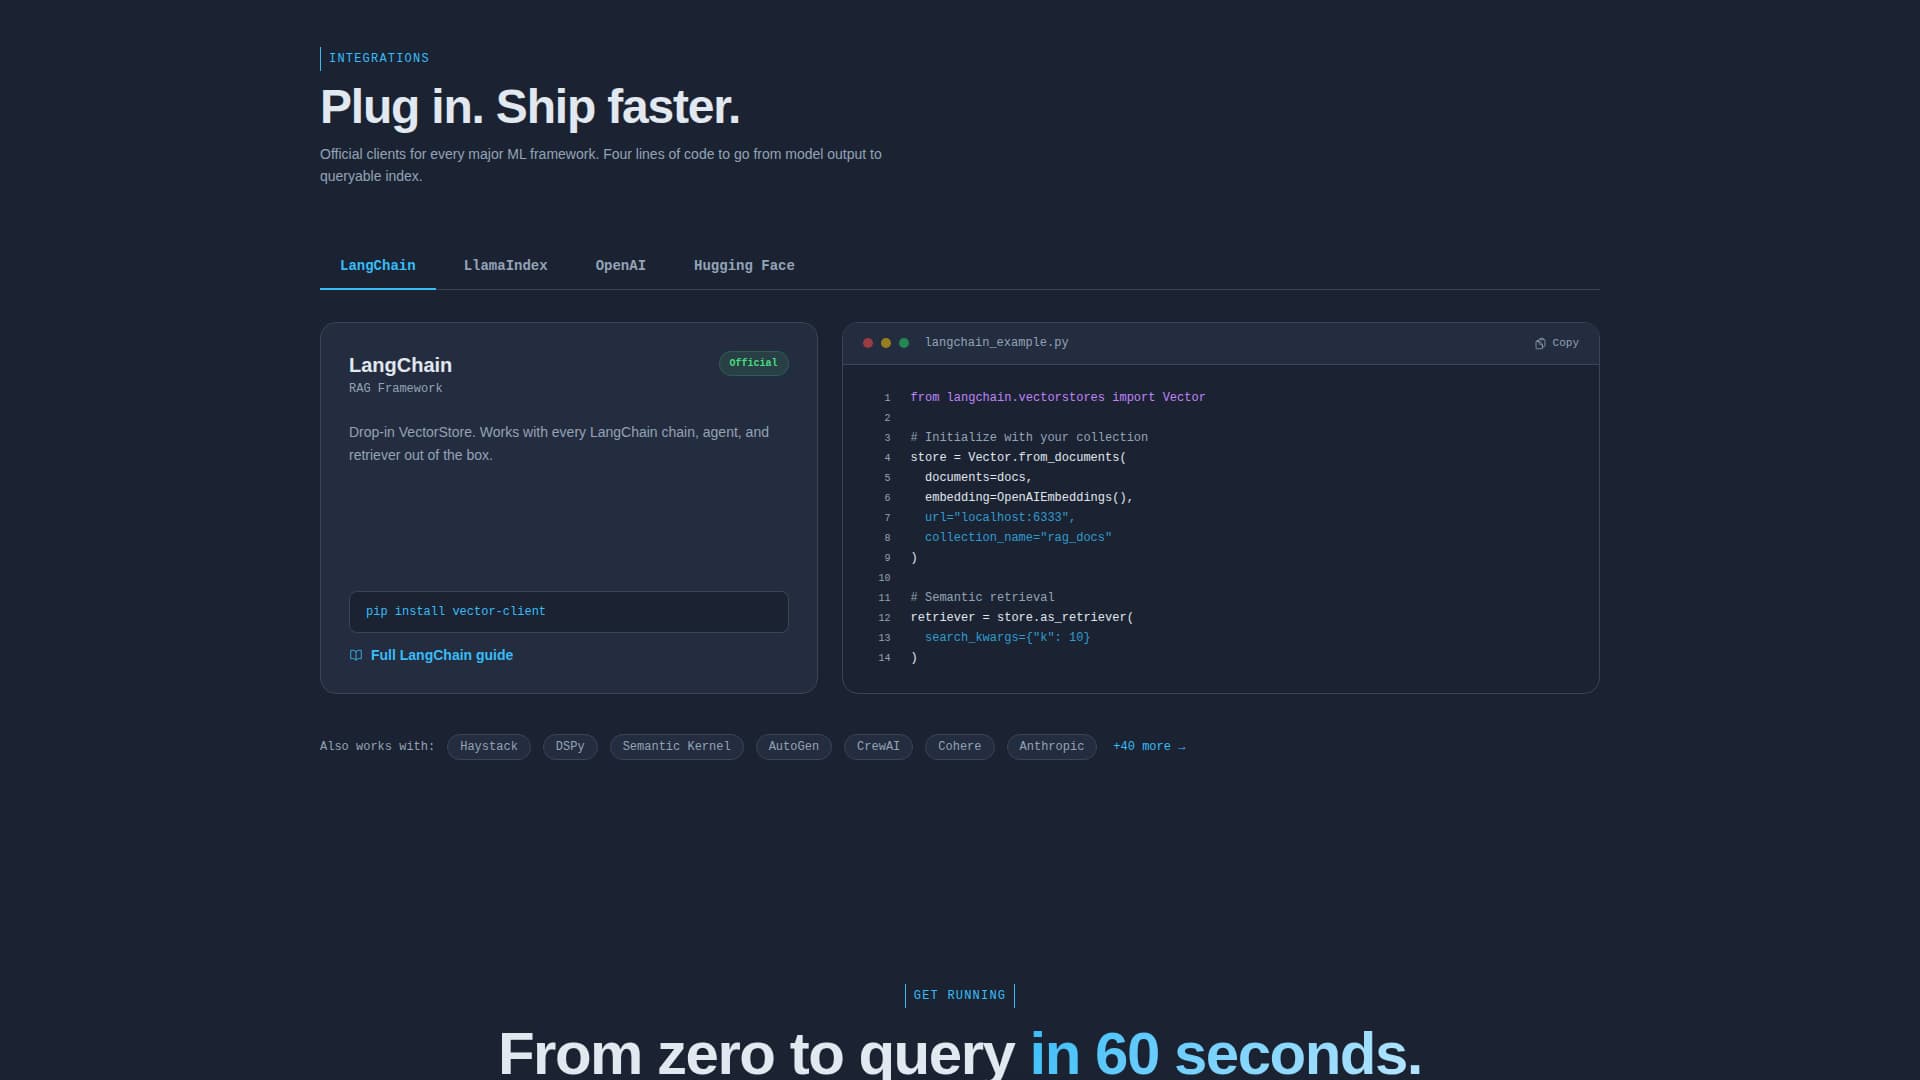This screenshot has width=1920, height=1080.
Task: Select the Anthropic chip
Action: (1052, 747)
